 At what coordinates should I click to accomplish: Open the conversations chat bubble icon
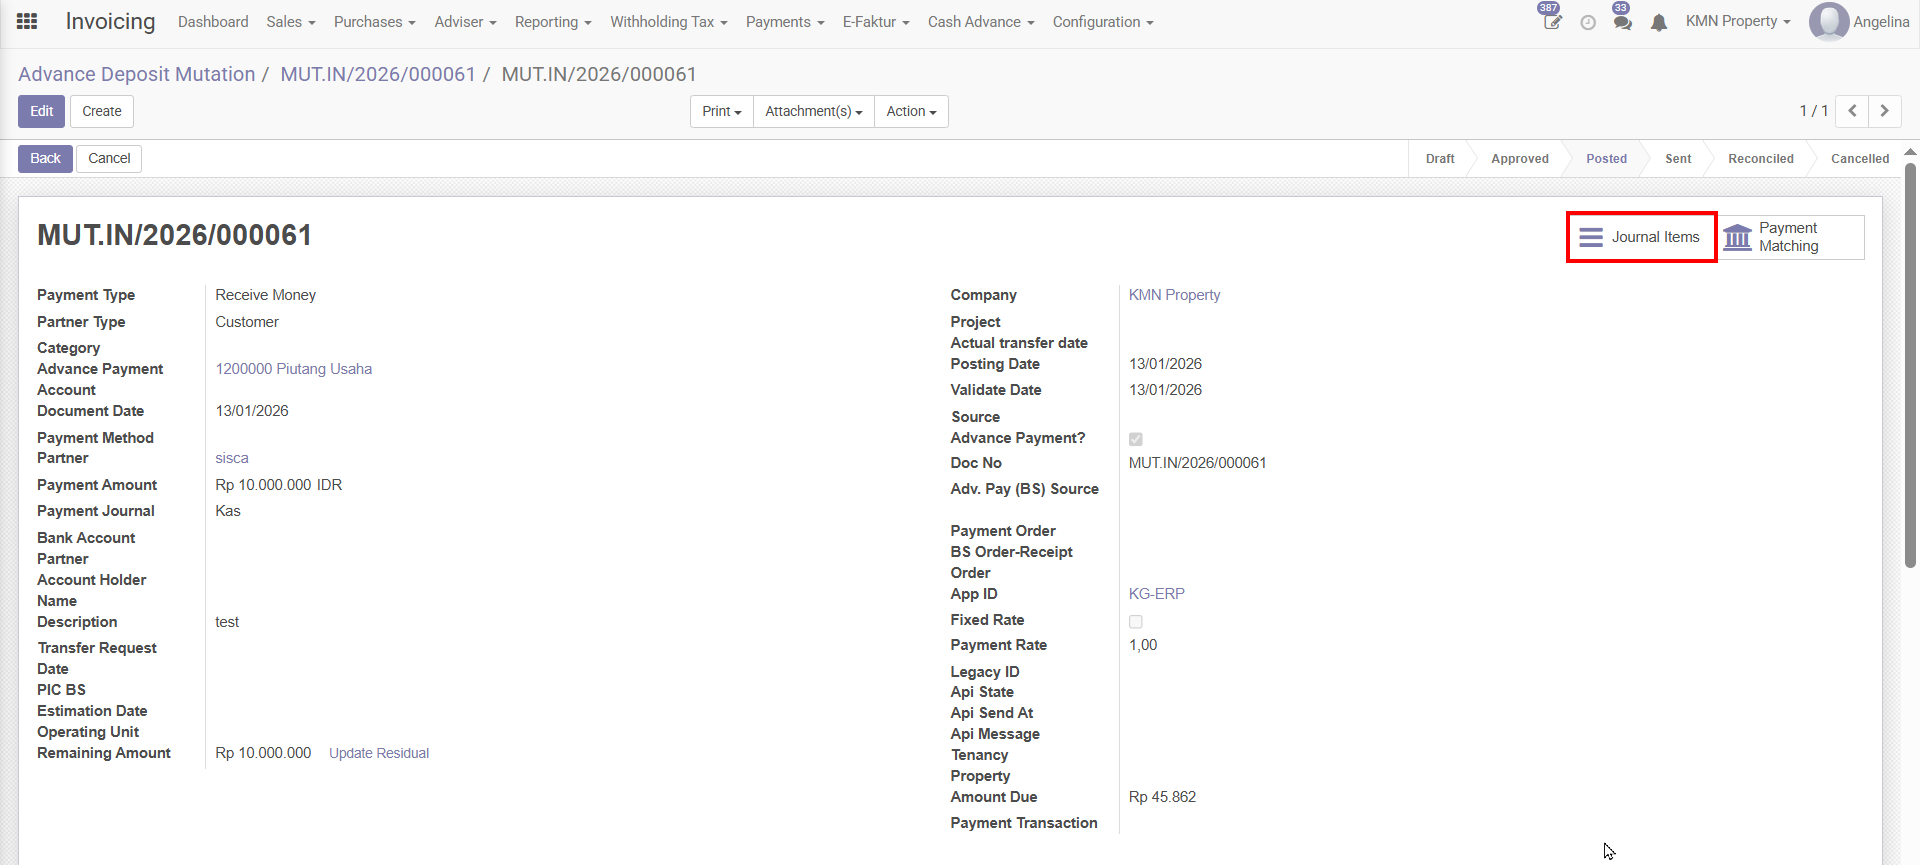click(1622, 22)
